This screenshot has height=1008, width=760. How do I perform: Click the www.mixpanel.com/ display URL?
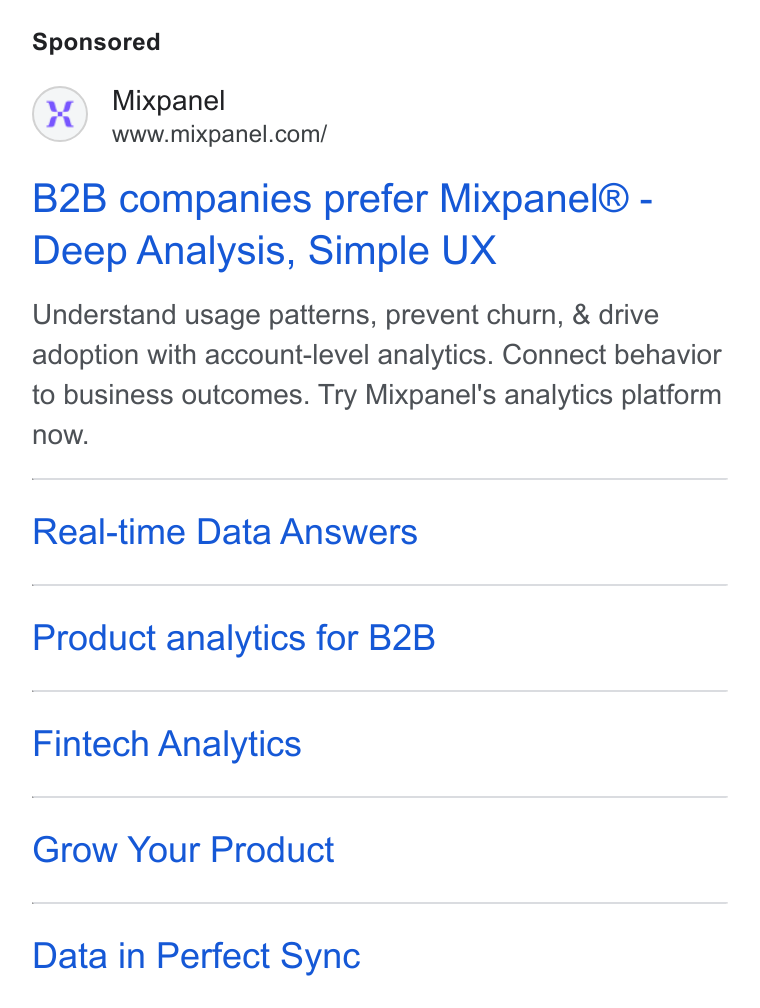tap(219, 134)
